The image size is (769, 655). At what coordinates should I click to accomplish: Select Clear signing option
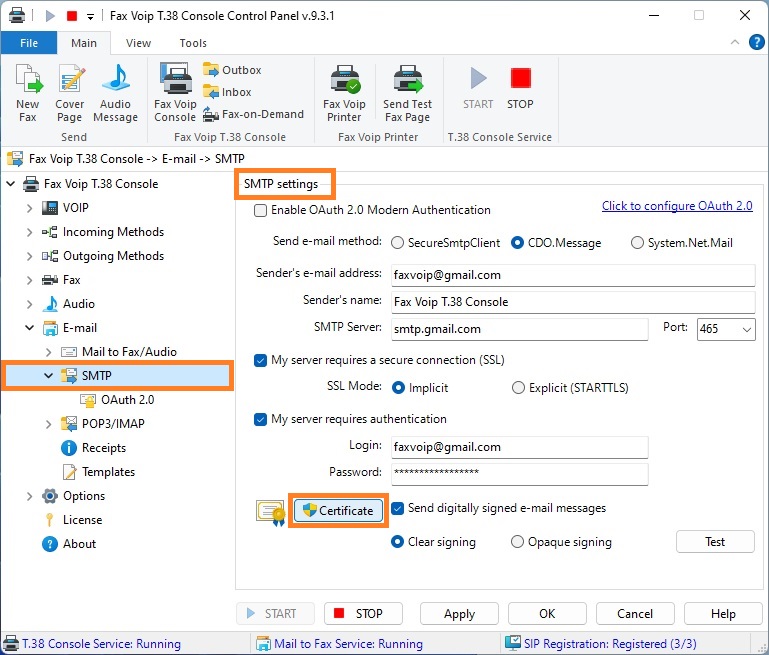coord(398,542)
